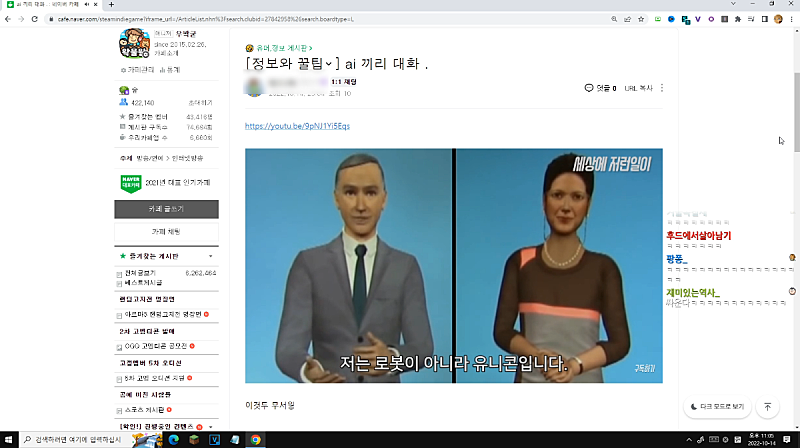Image resolution: width=800 pixels, height=448 pixels.
Task: Open Chrome from the taskbar
Action: [x=255, y=439]
